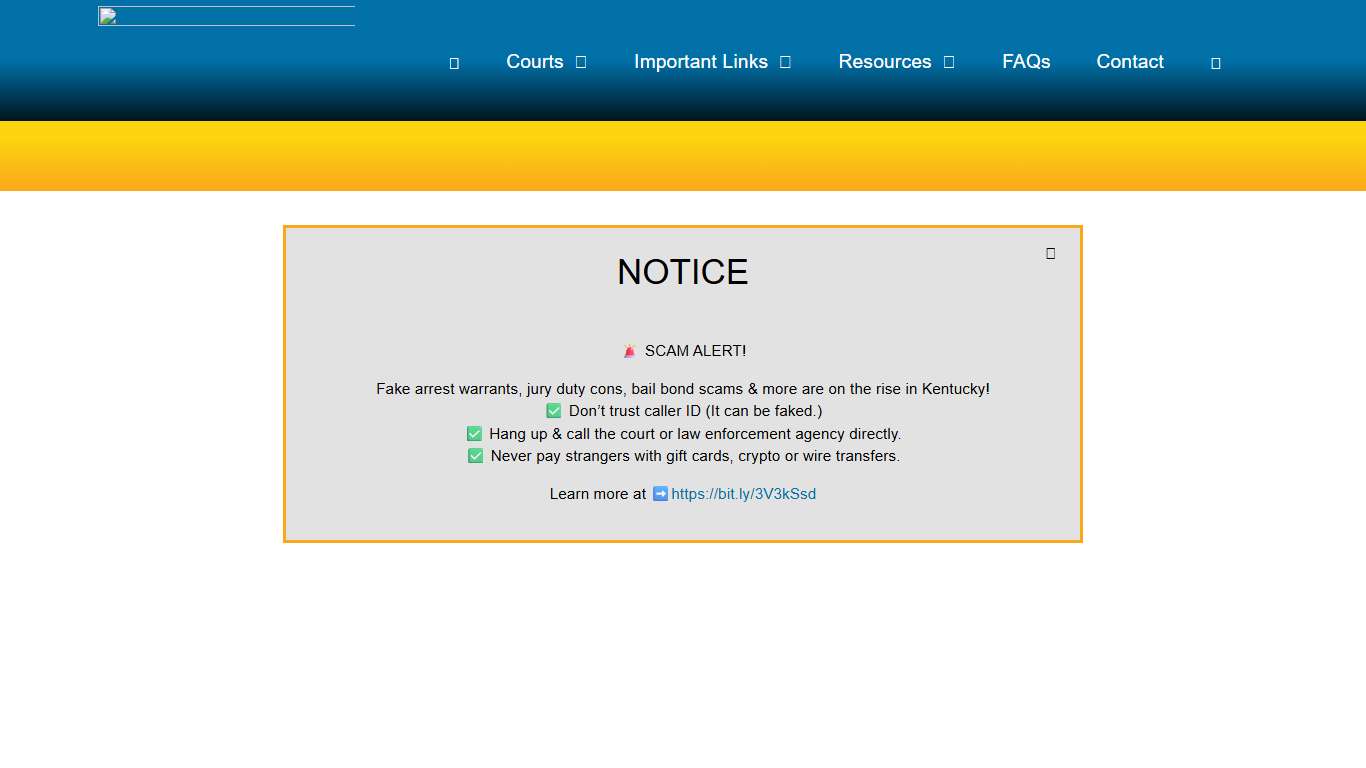The width and height of the screenshot is (1366, 768).
Task: Follow the bit.ly/3V3kSsd link
Action: 743,494
